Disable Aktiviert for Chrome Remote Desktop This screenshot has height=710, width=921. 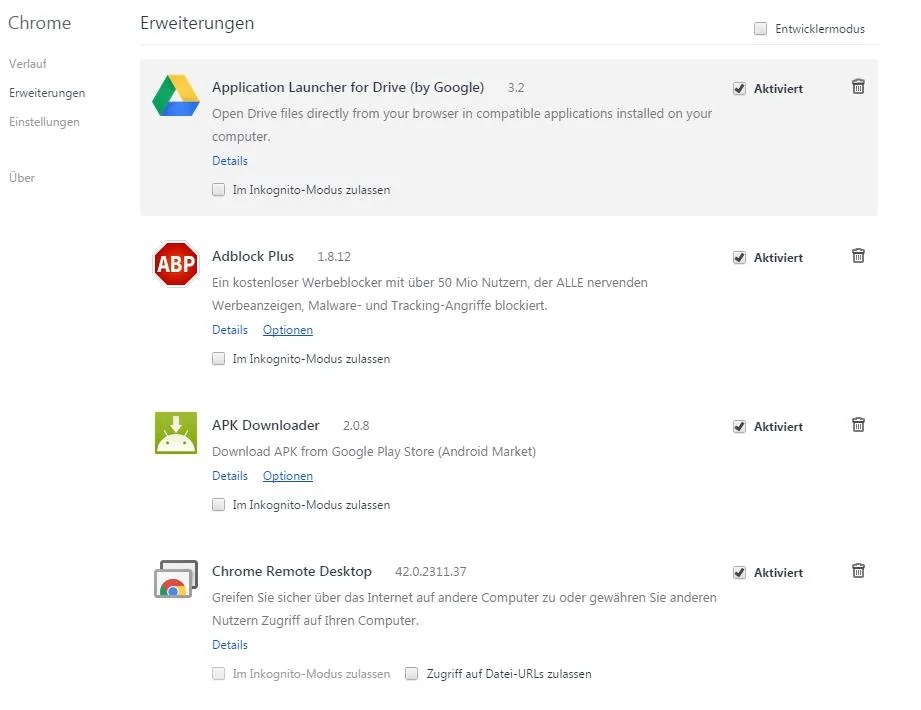coord(740,572)
